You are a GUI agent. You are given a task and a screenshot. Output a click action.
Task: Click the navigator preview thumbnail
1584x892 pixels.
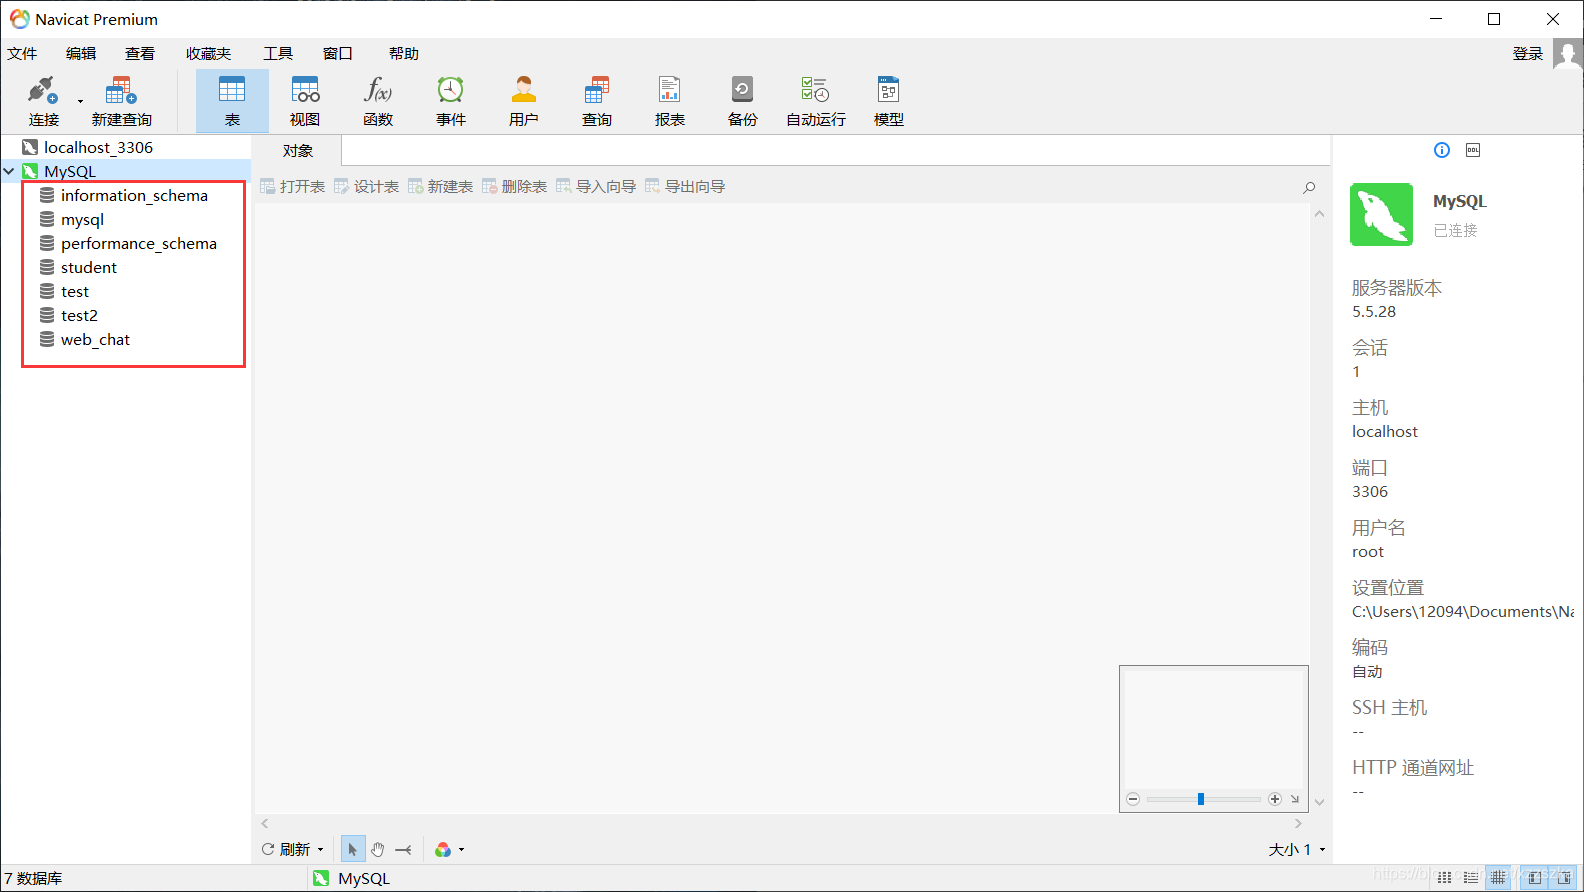[x=1214, y=728]
